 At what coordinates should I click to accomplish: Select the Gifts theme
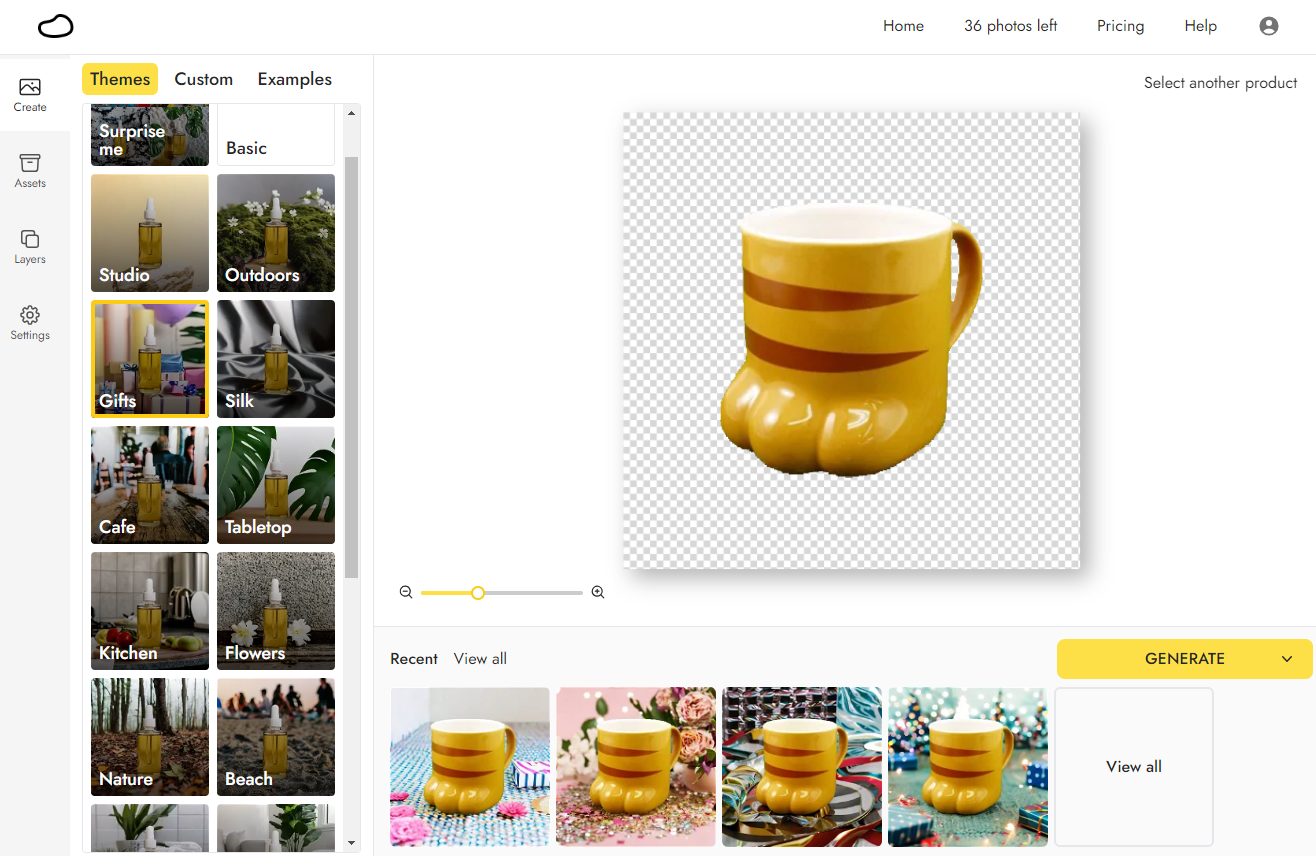tap(150, 359)
